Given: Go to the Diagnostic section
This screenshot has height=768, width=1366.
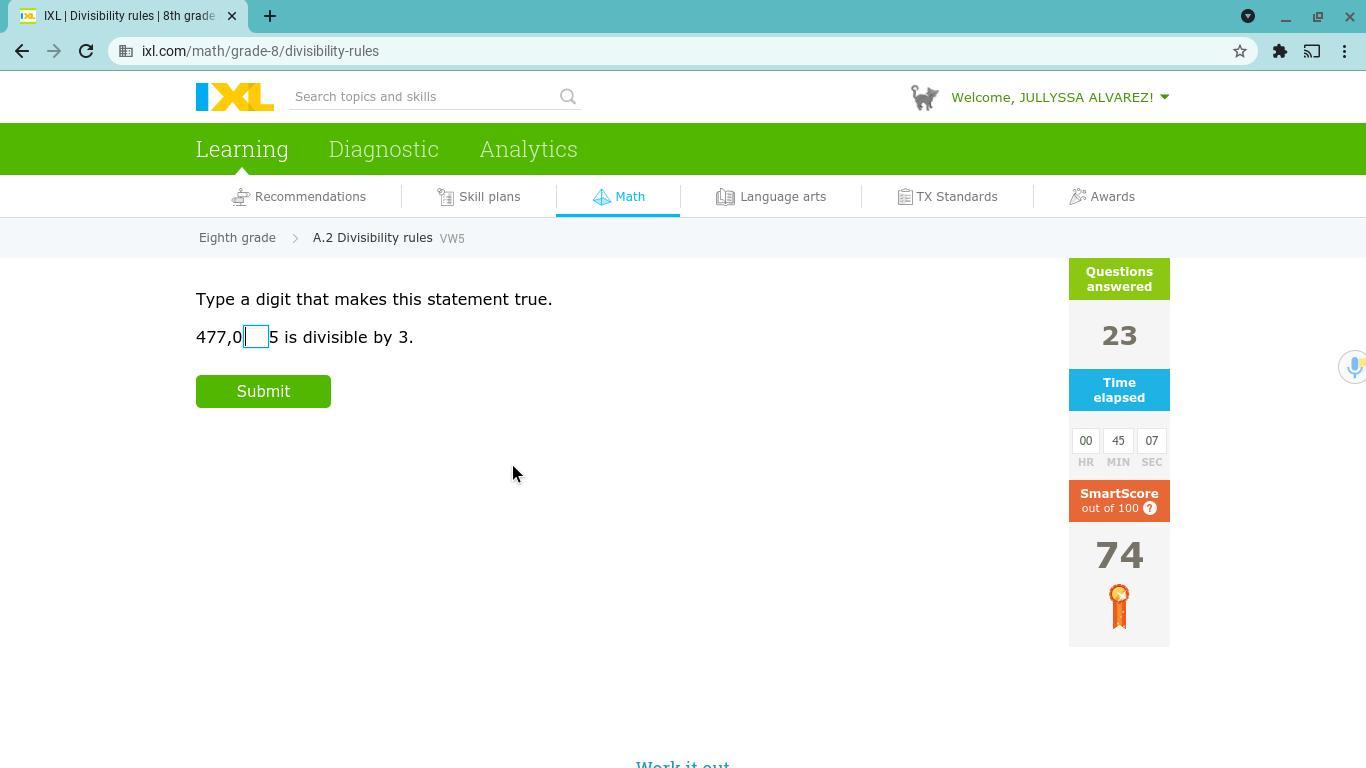Looking at the screenshot, I should 384,149.
